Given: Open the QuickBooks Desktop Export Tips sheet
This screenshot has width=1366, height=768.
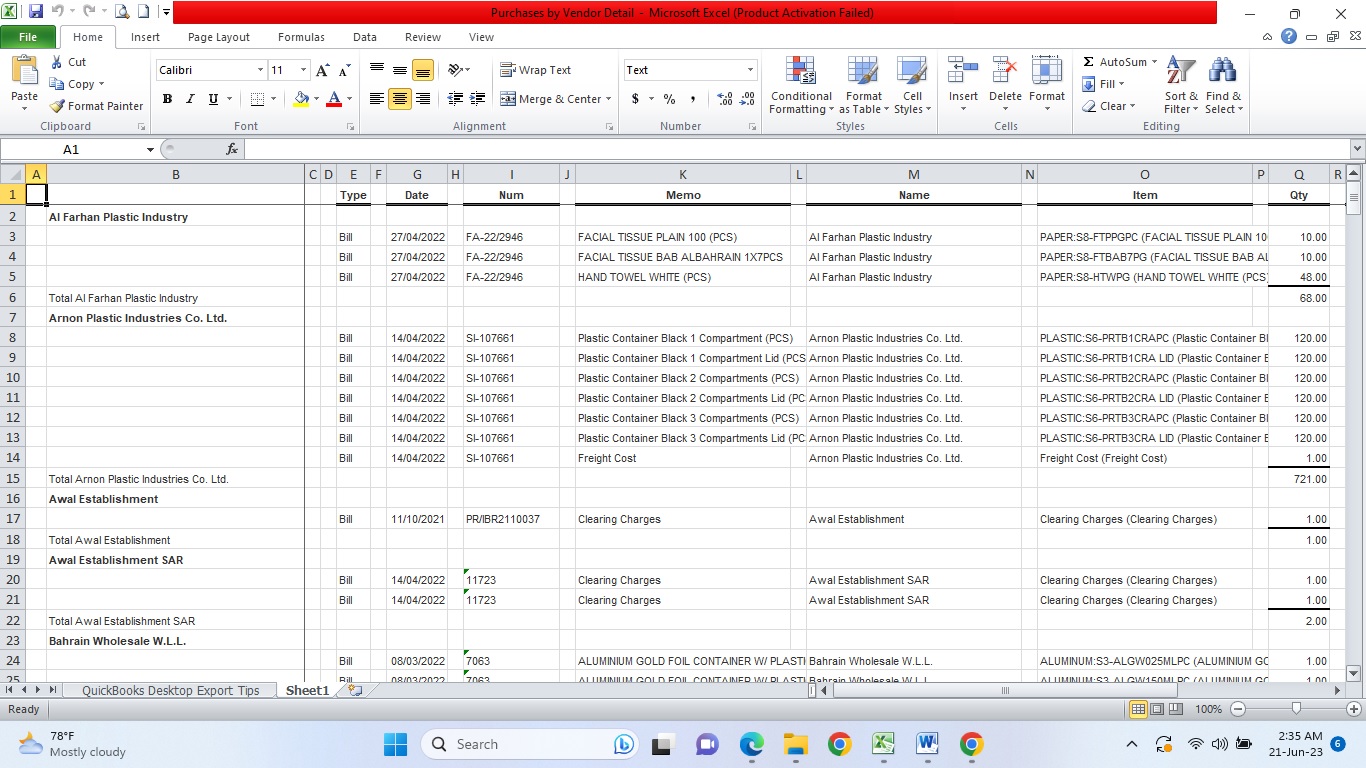Looking at the screenshot, I should click(x=170, y=690).
